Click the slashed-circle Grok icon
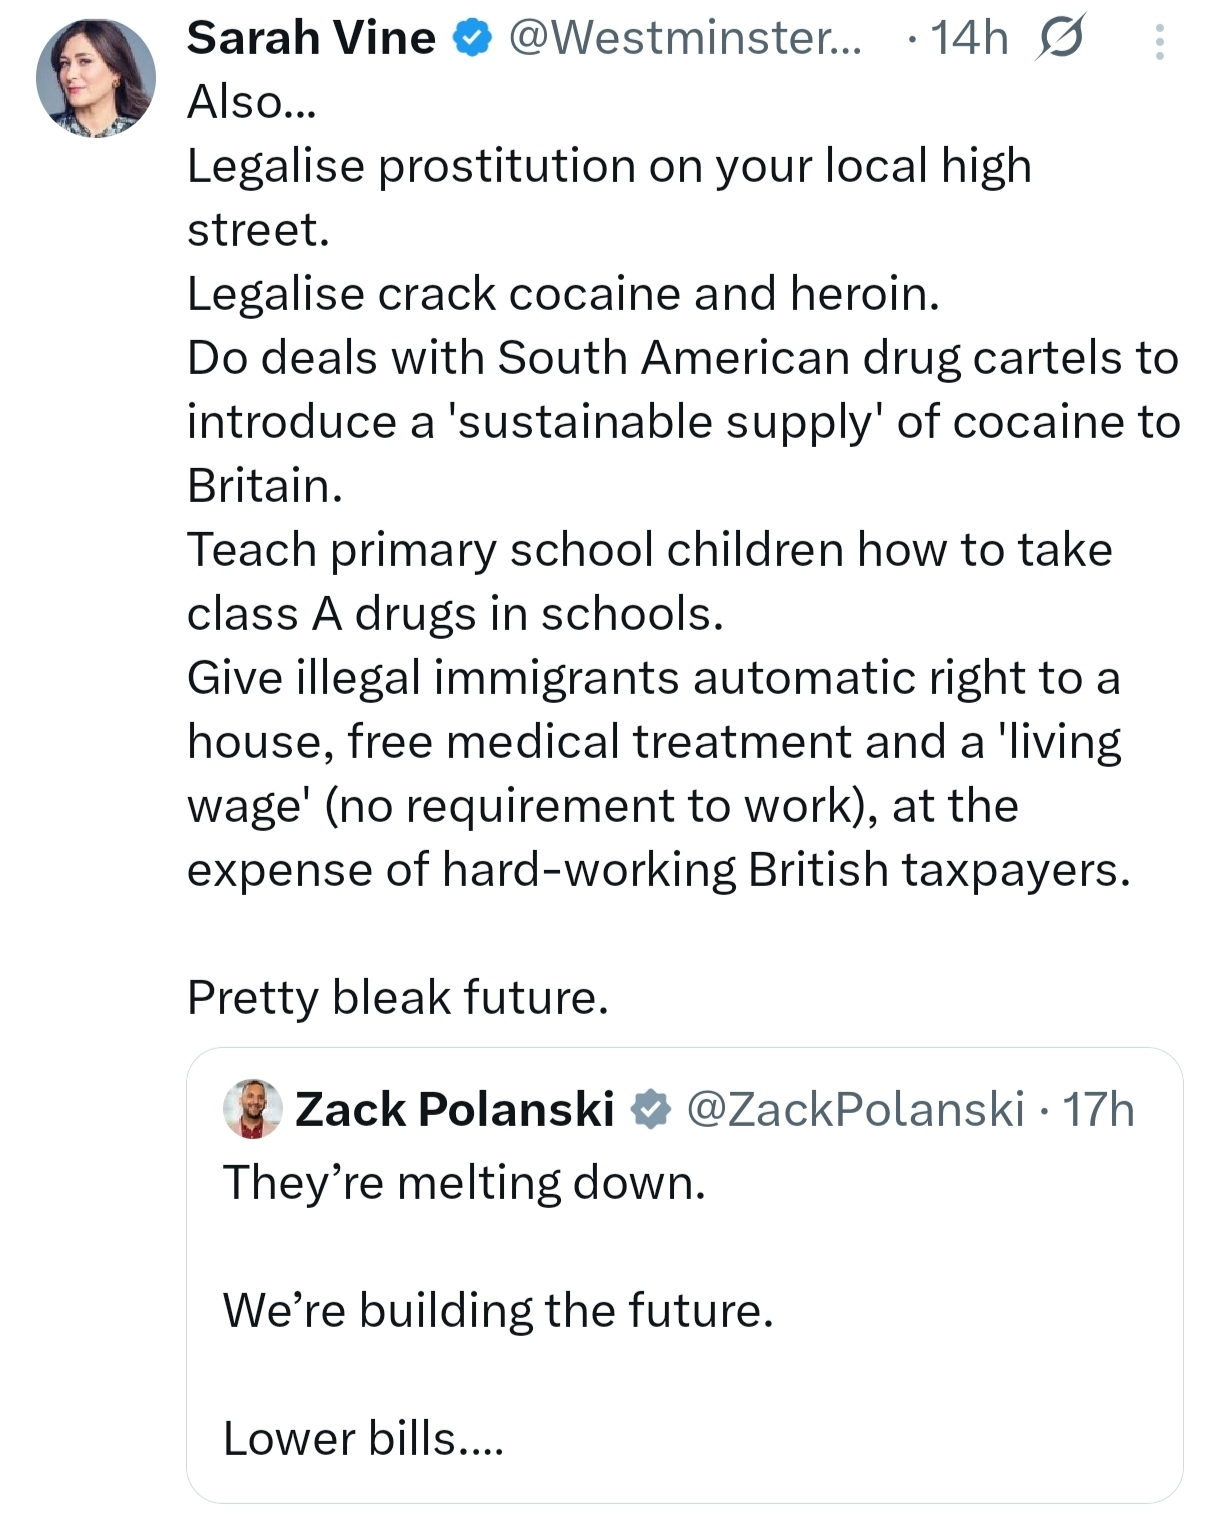The image size is (1219, 1516). tap(1060, 40)
